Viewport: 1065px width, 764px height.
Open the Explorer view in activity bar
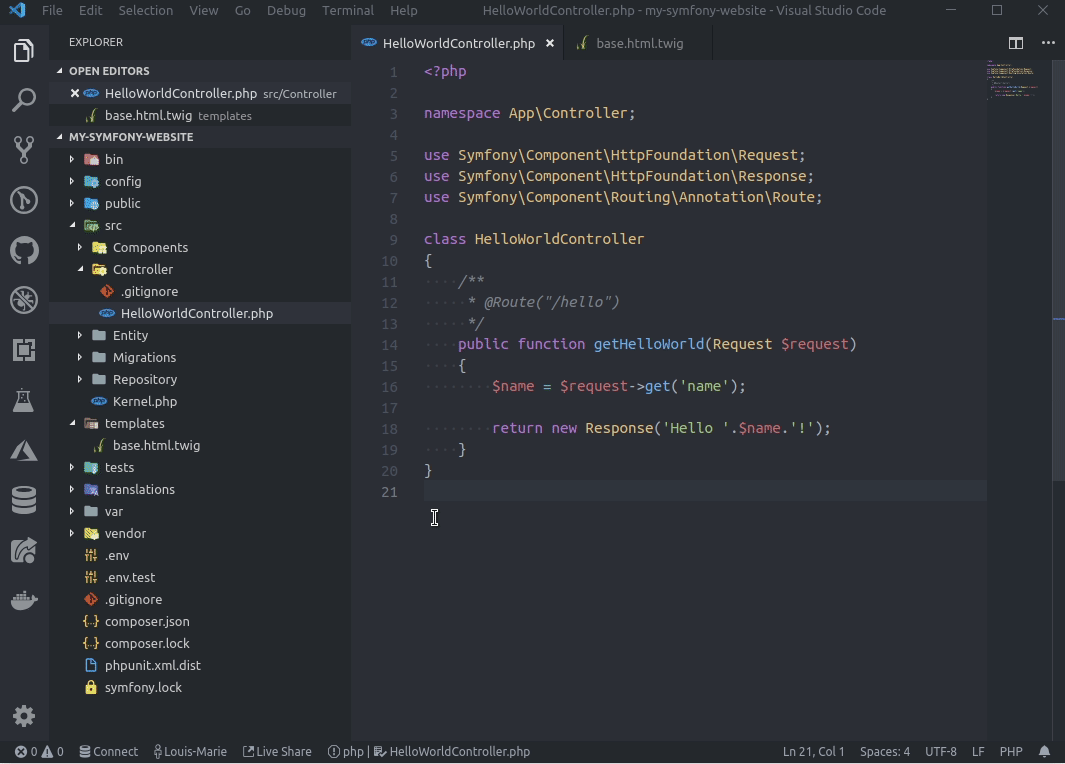pos(24,50)
